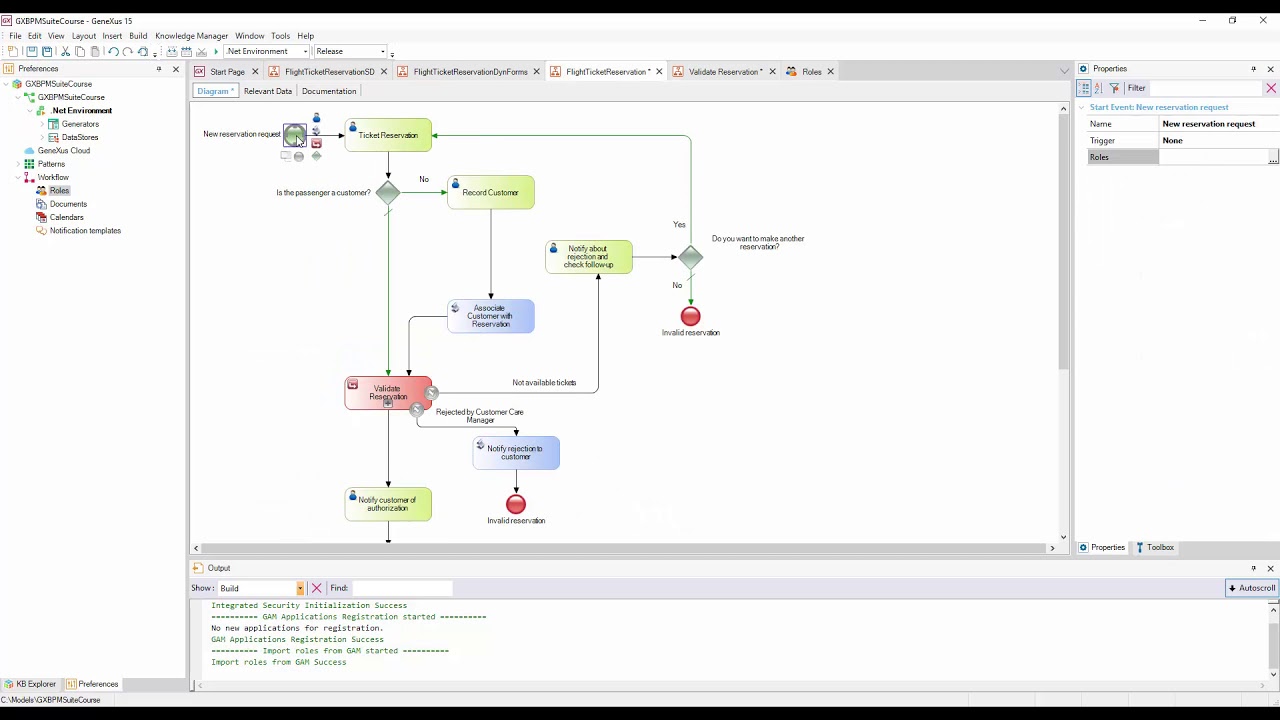Screen dimensions: 1280x720
Task: Select GeneXus Cloud tree item
Action: click(x=63, y=151)
